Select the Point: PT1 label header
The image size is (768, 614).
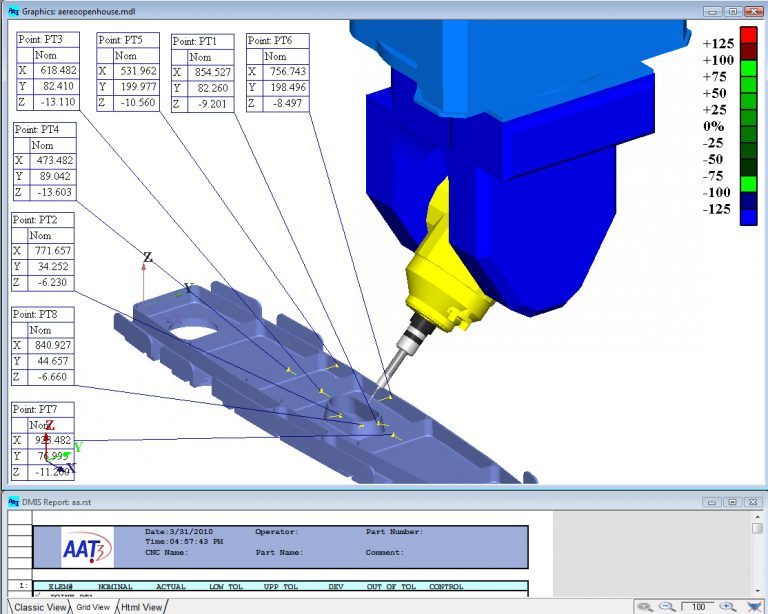click(x=202, y=41)
